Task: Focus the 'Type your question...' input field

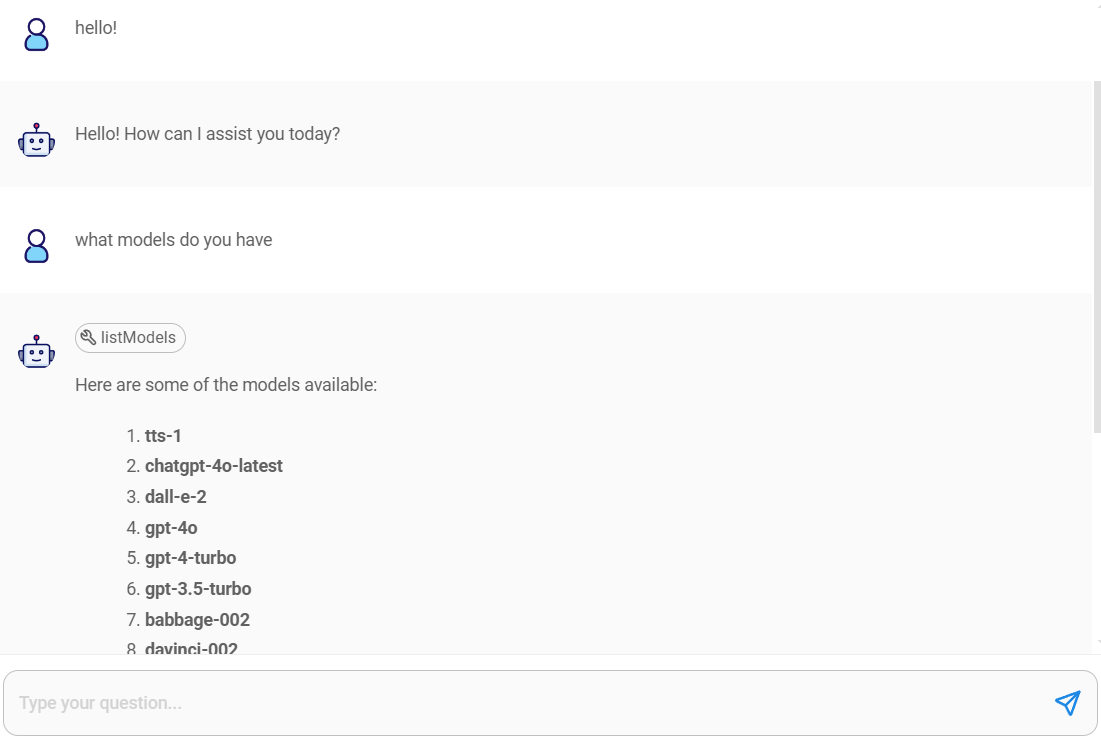Action: (520, 703)
